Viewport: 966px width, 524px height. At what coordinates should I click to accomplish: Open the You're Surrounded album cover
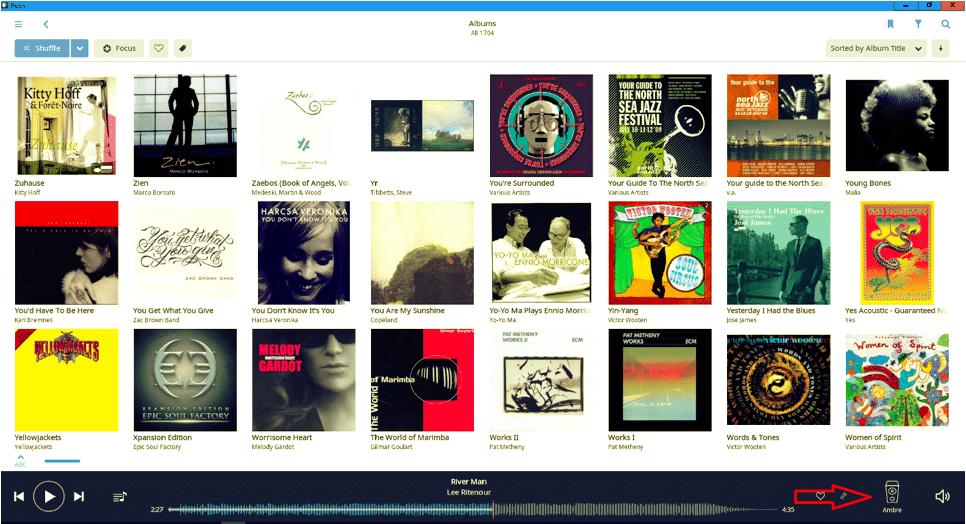tap(541, 126)
